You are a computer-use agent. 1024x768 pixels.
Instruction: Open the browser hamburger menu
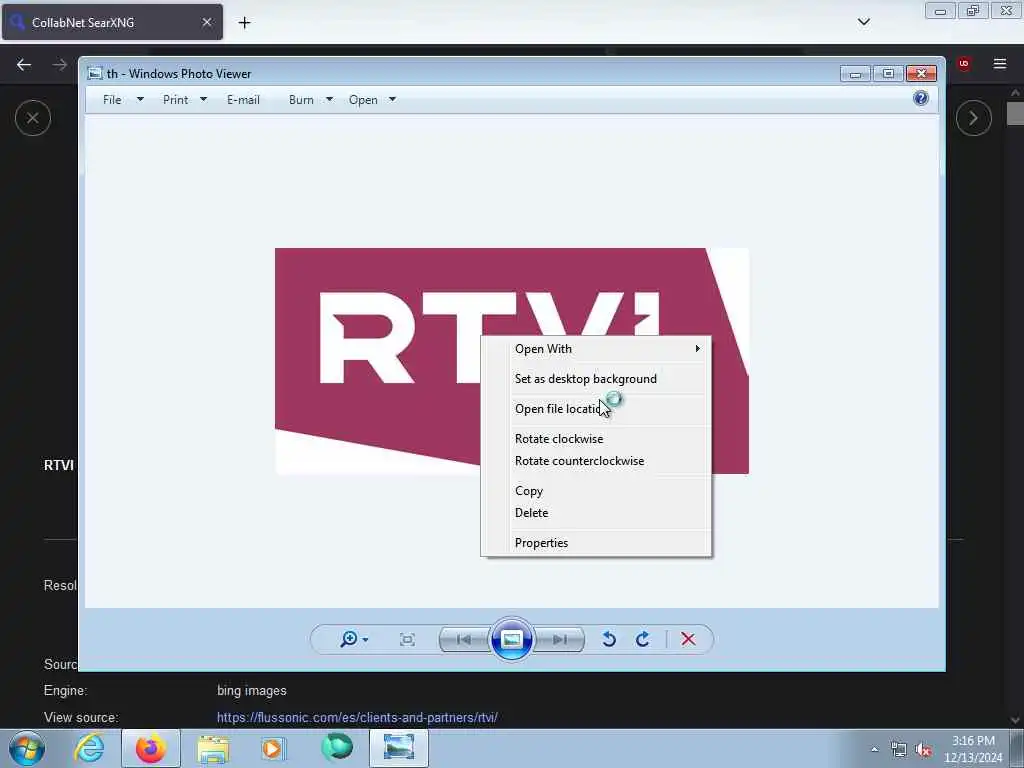[x=1000, y=63]
